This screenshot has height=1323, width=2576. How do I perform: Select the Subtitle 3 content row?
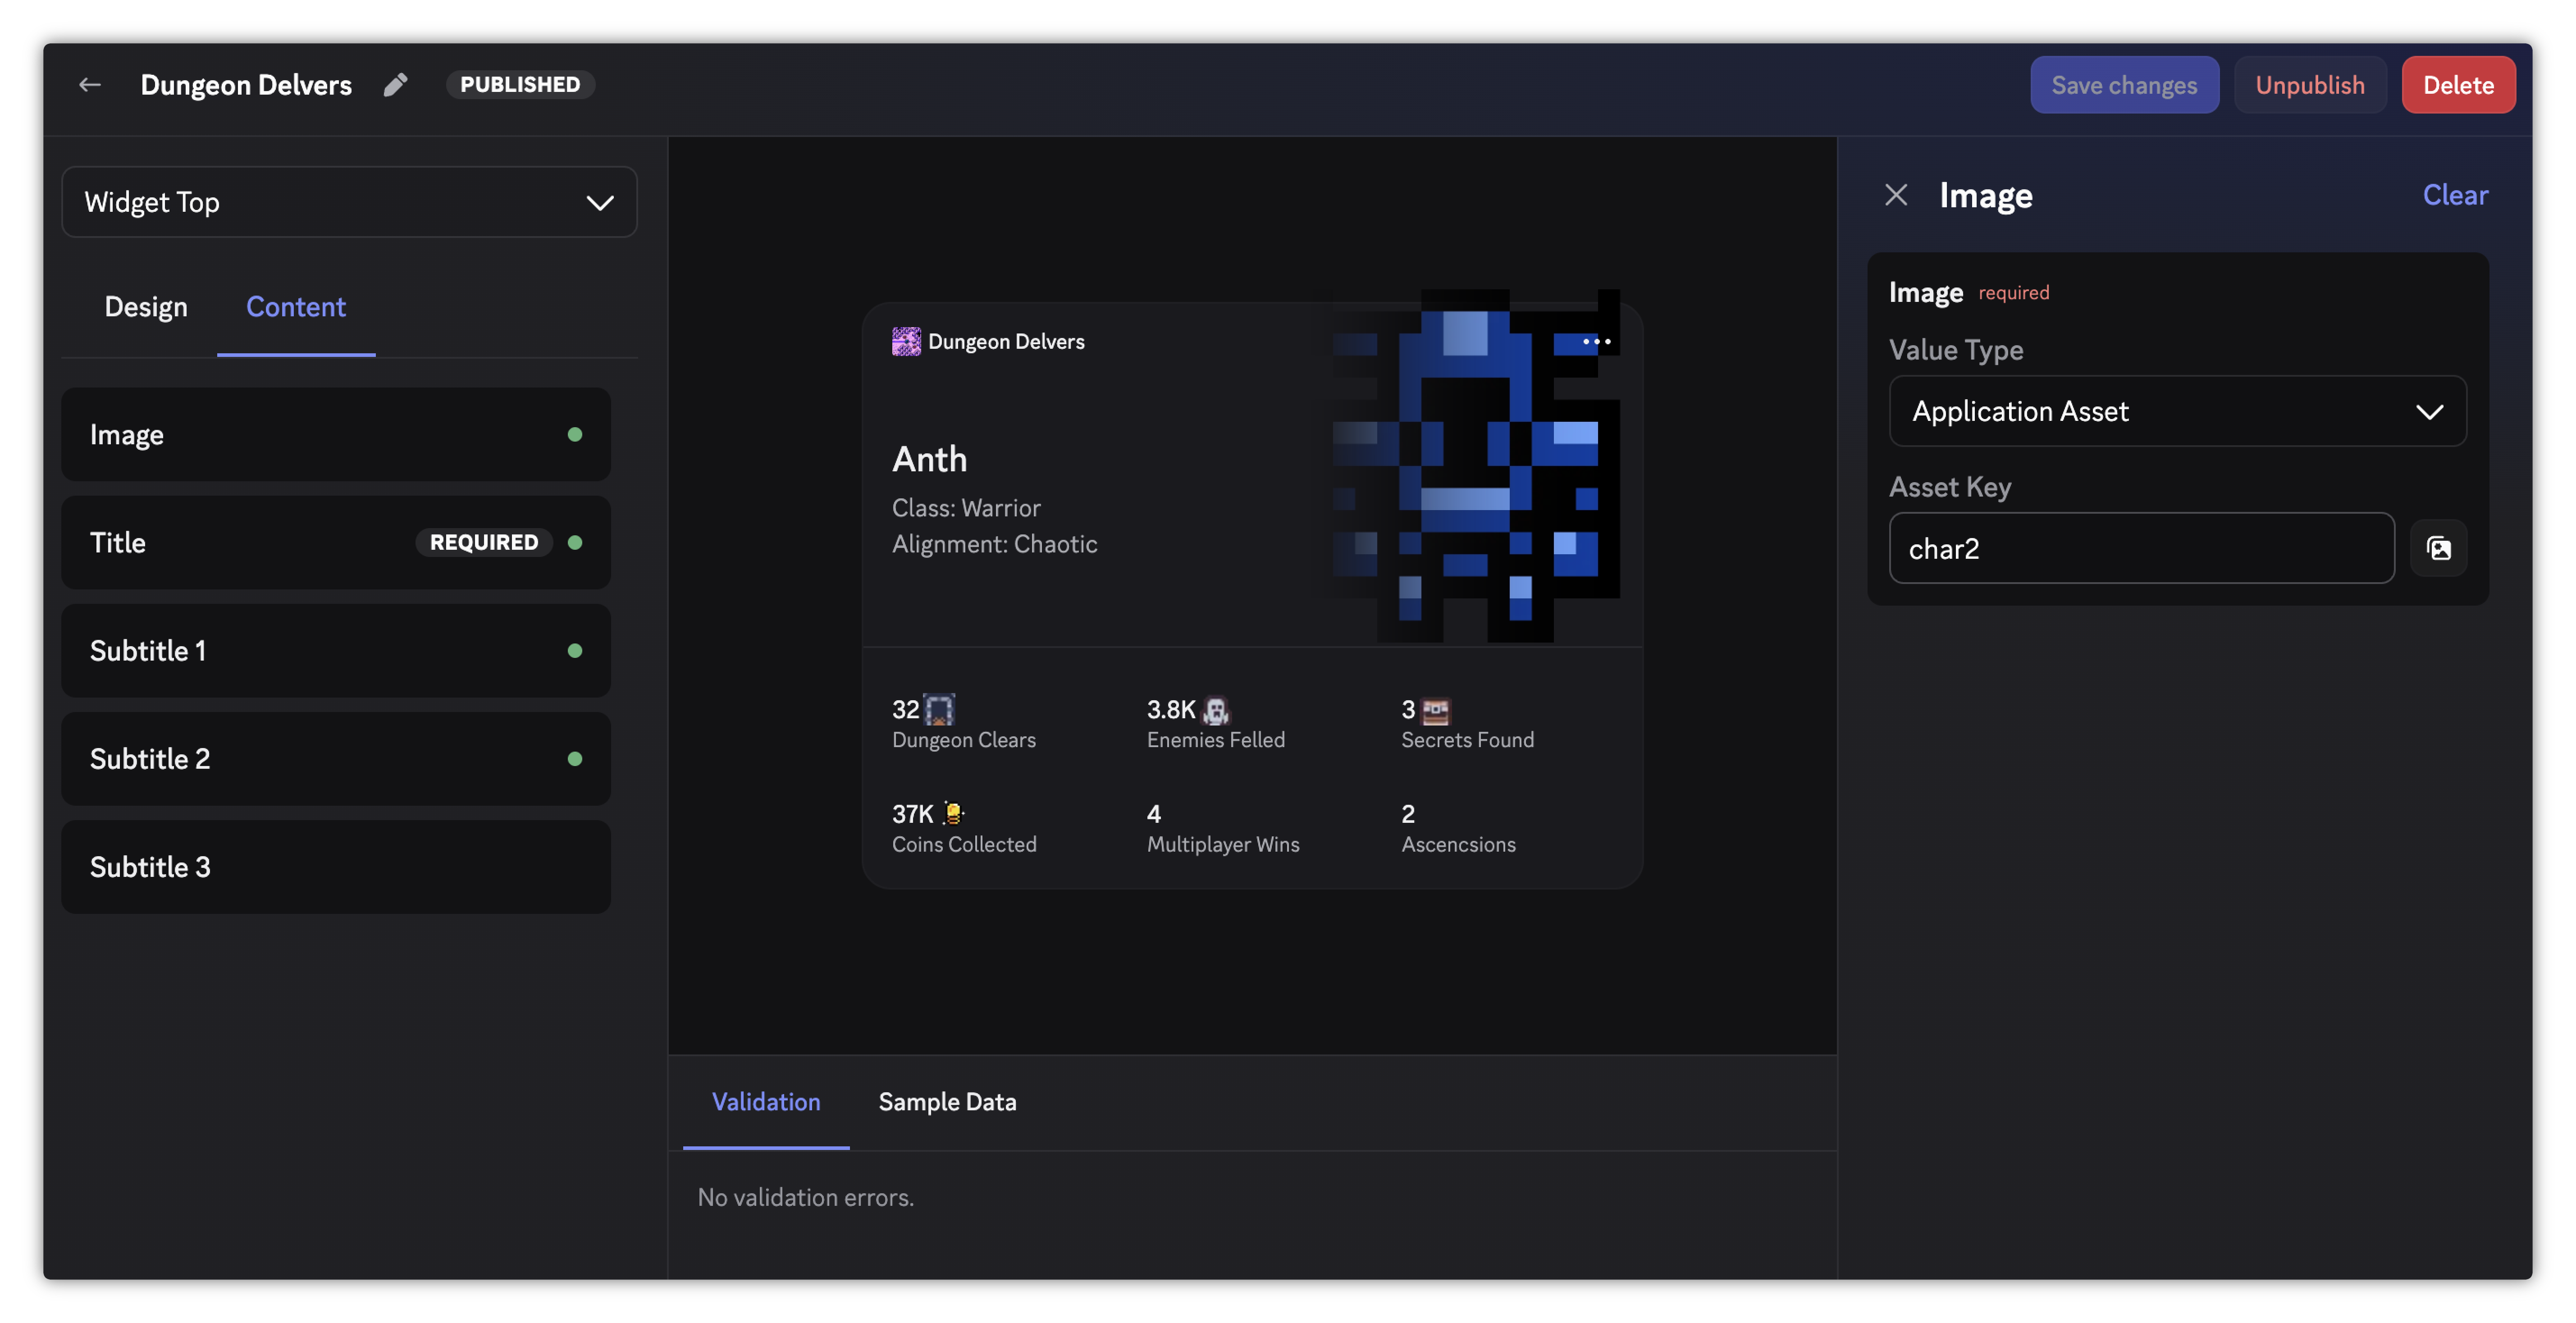(x=336, y=866)
